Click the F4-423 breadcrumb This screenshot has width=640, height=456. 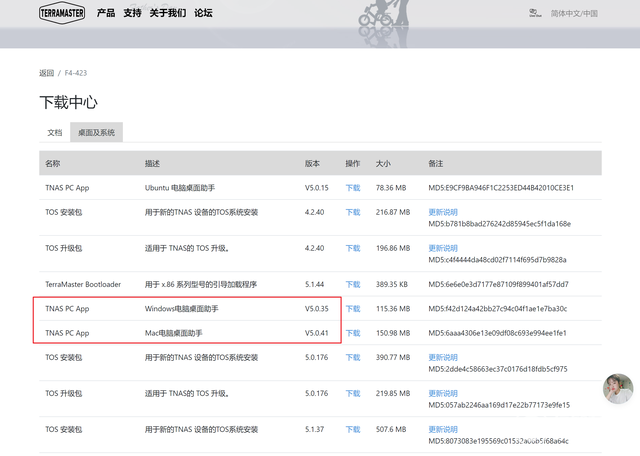point(76,73)
